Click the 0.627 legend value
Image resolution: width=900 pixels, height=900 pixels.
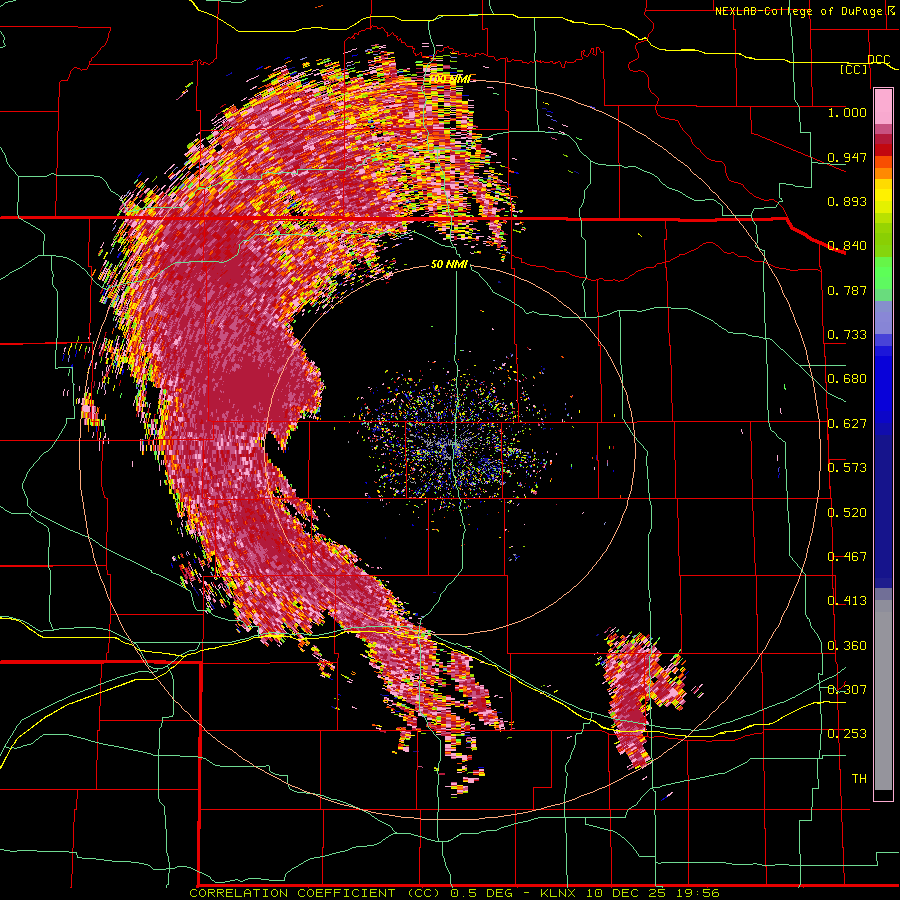[847, 424]
